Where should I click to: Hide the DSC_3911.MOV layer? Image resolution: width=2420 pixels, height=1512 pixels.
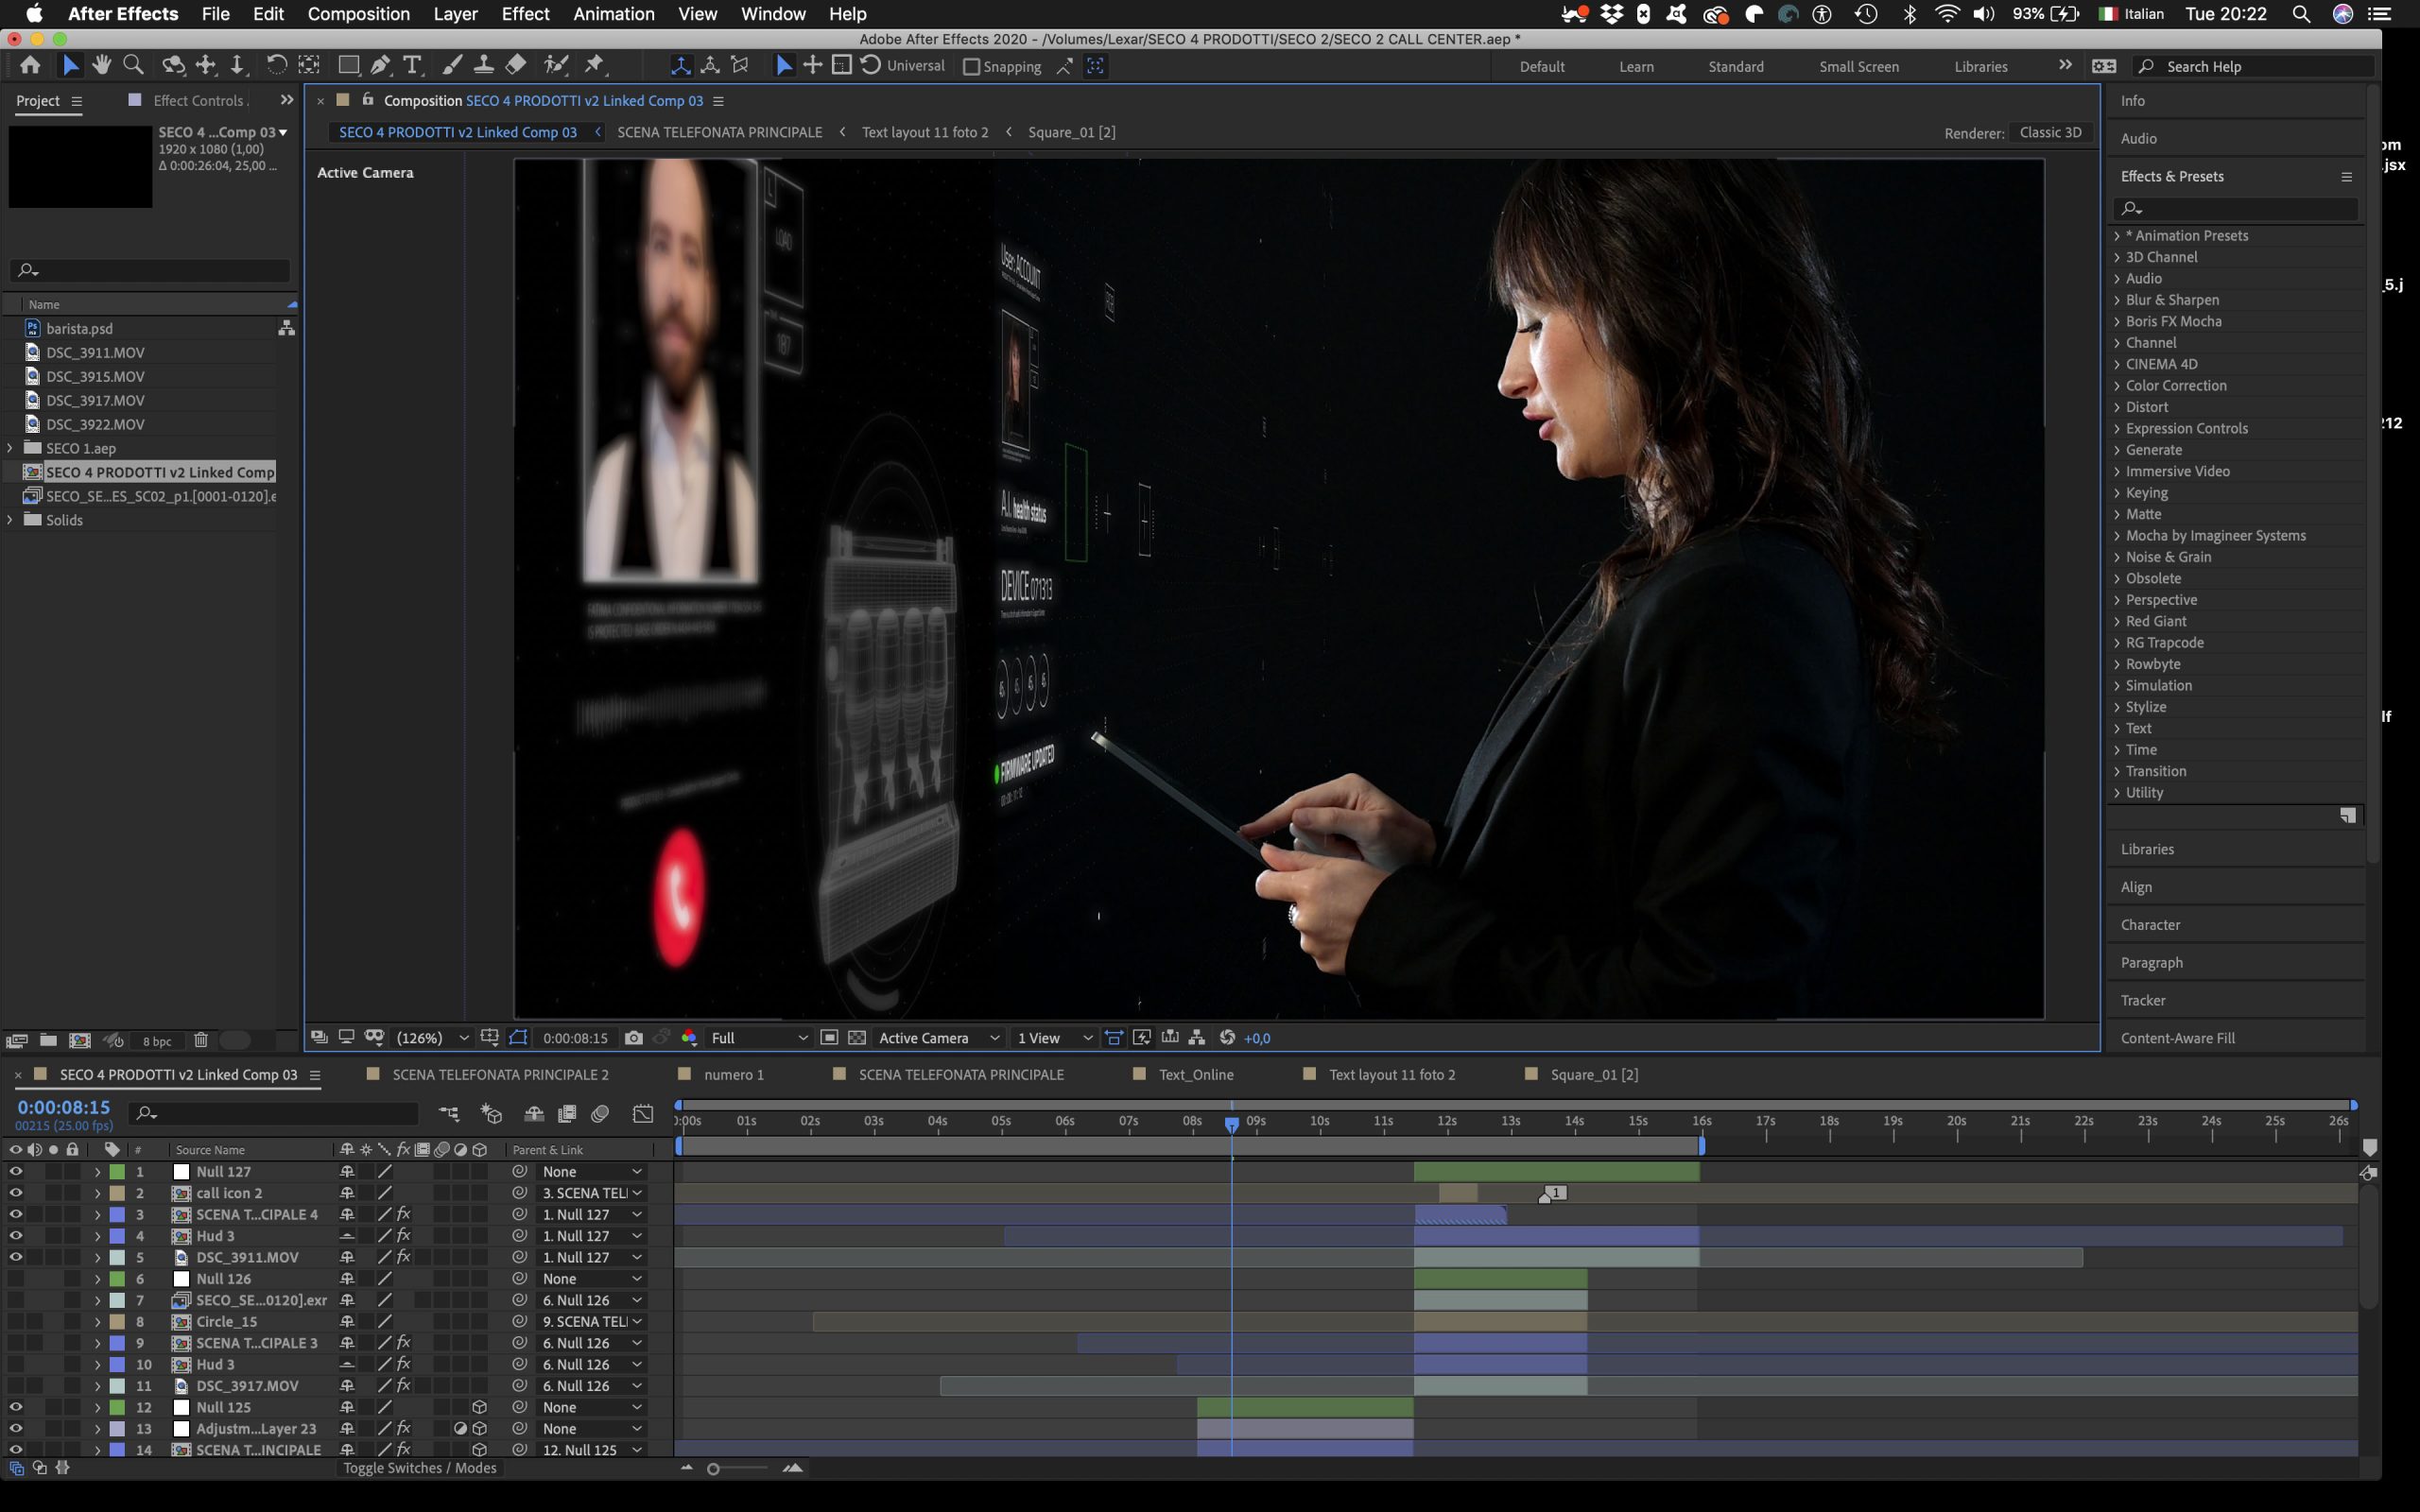pos(16,1257)
